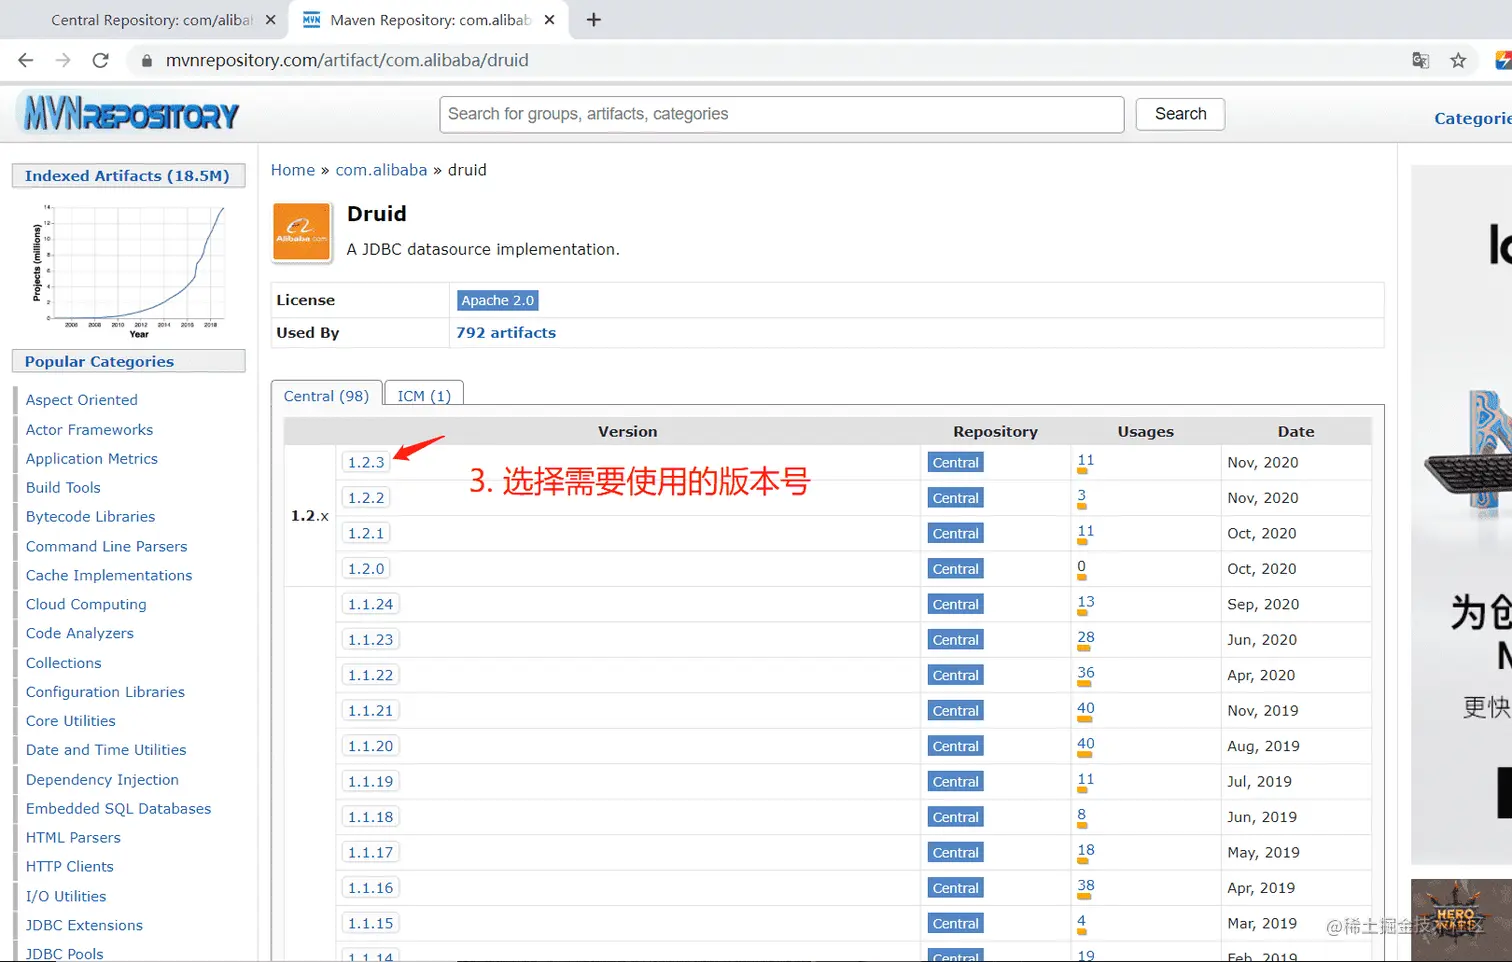This screenshot has height=962, width=1512.
Task: Open version 1.1.18
Action: pyautogui.click(x=370, y=817)
